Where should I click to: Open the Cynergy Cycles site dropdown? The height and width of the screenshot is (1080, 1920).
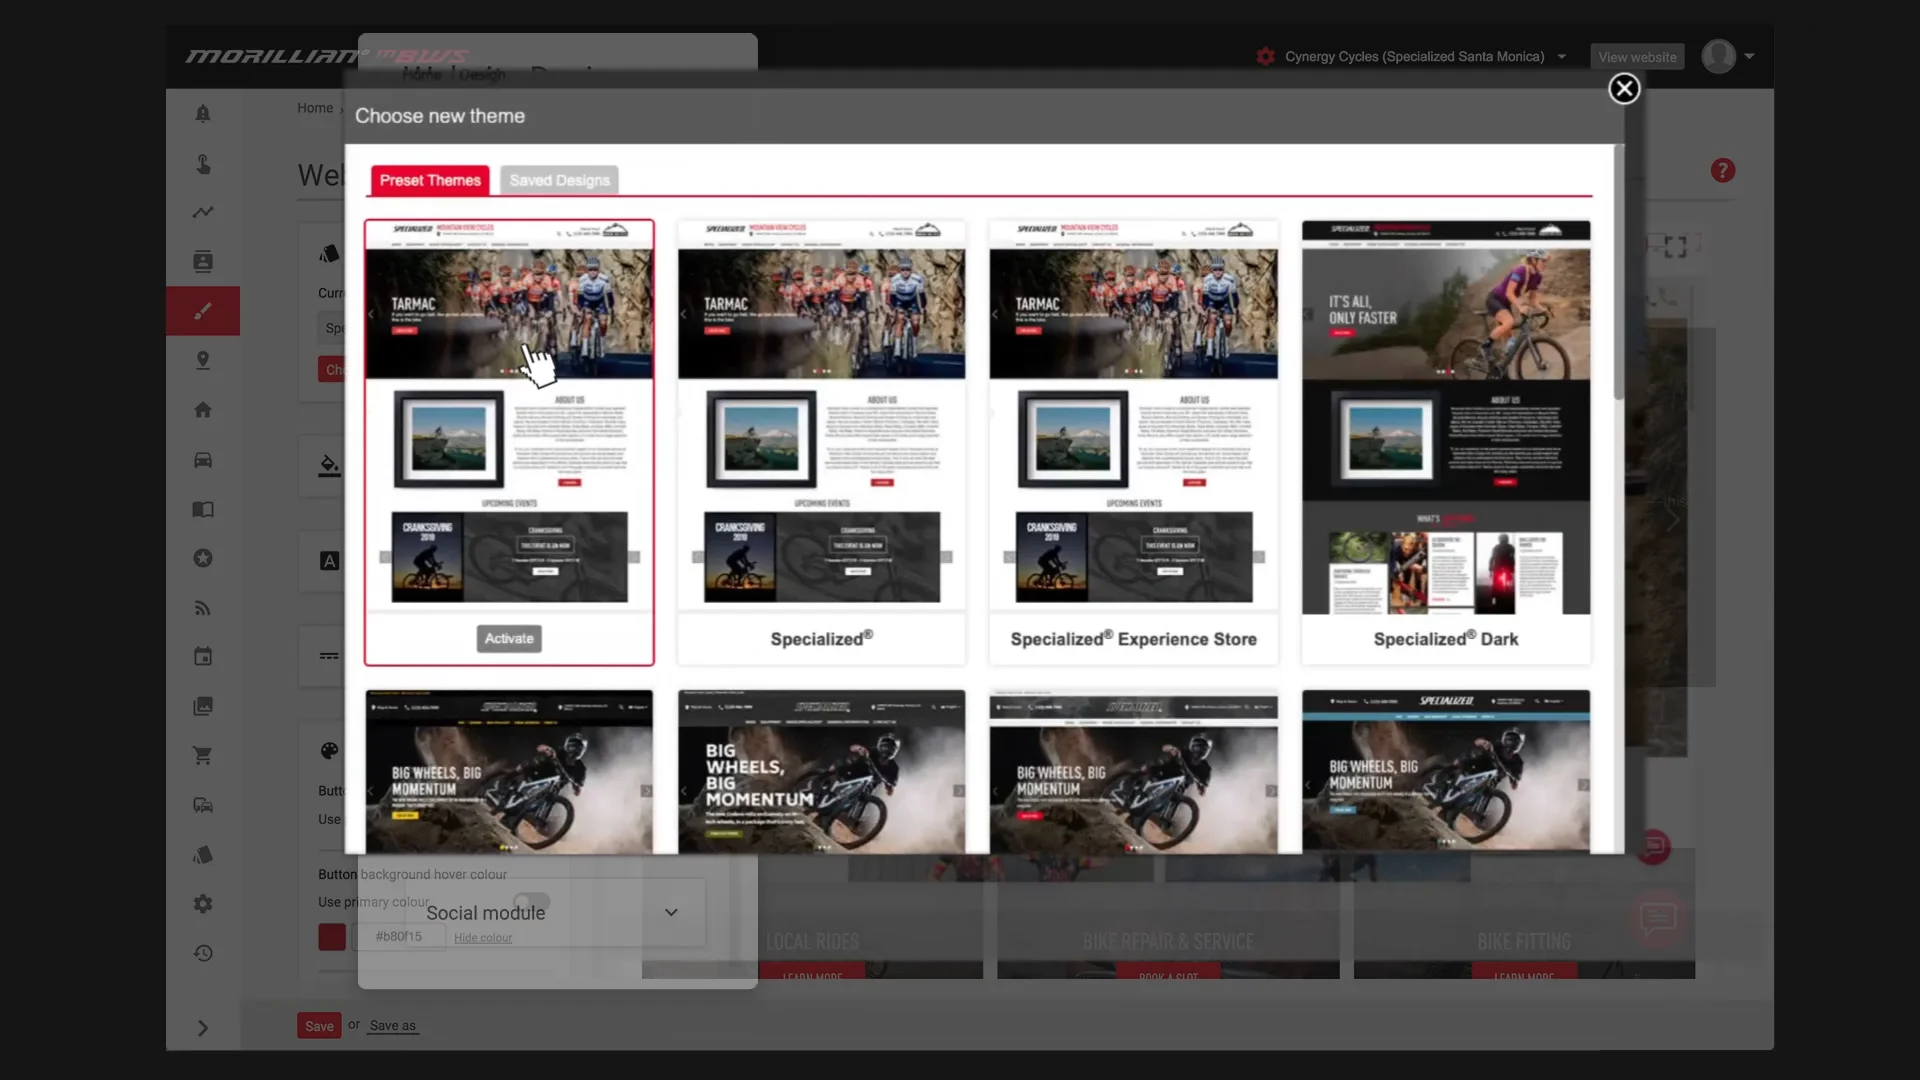(x=1411, y=57)
